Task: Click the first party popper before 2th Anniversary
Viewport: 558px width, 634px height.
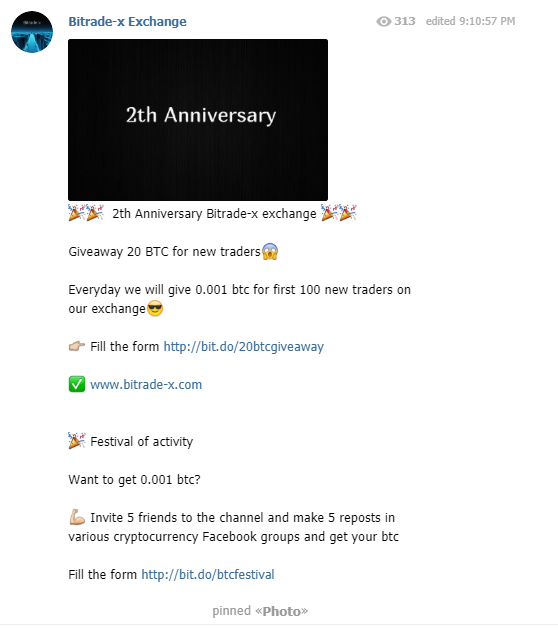Action: 77,213
